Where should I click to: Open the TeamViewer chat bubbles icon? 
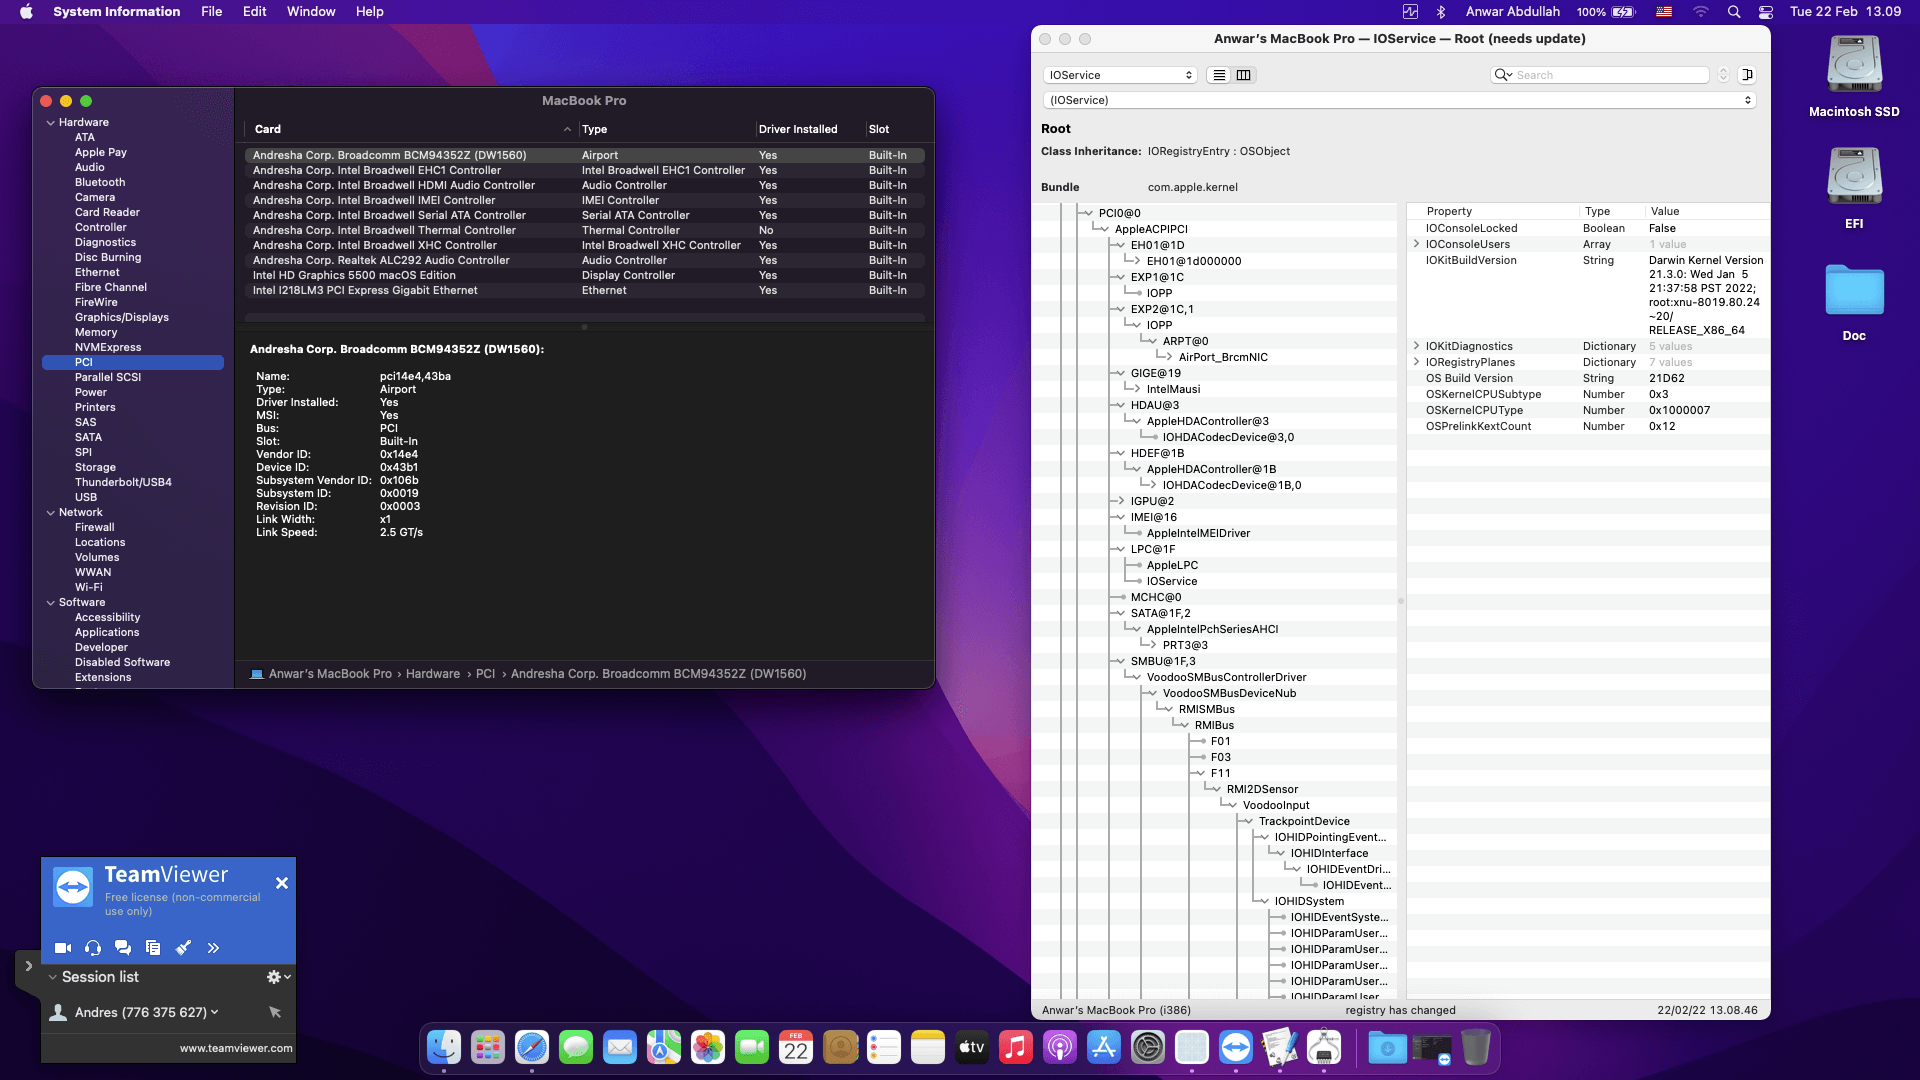[x=123, y=948]
